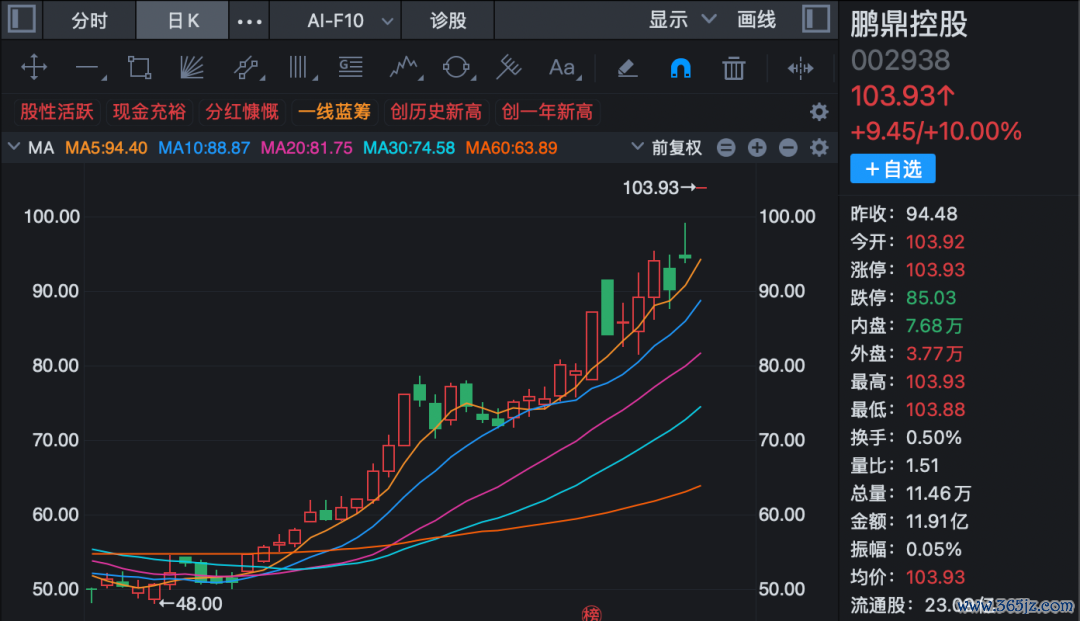Switch to the 分时 tab
This screenshot has width=1080, height=621.
[x=90, y=20]
